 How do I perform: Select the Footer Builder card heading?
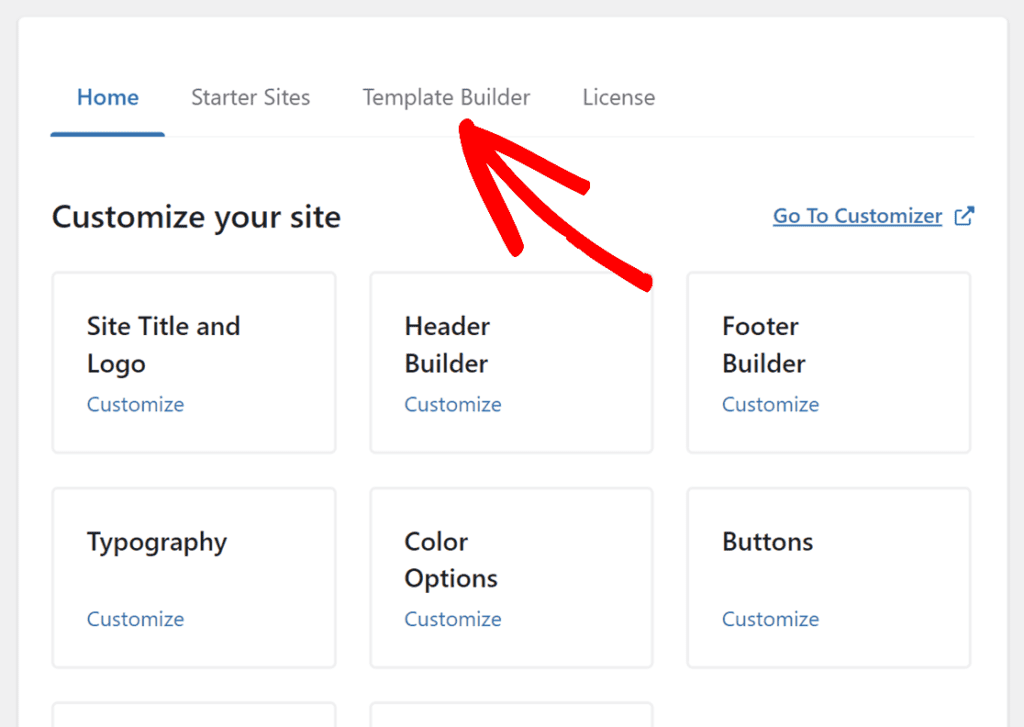(x=764, y=345)
